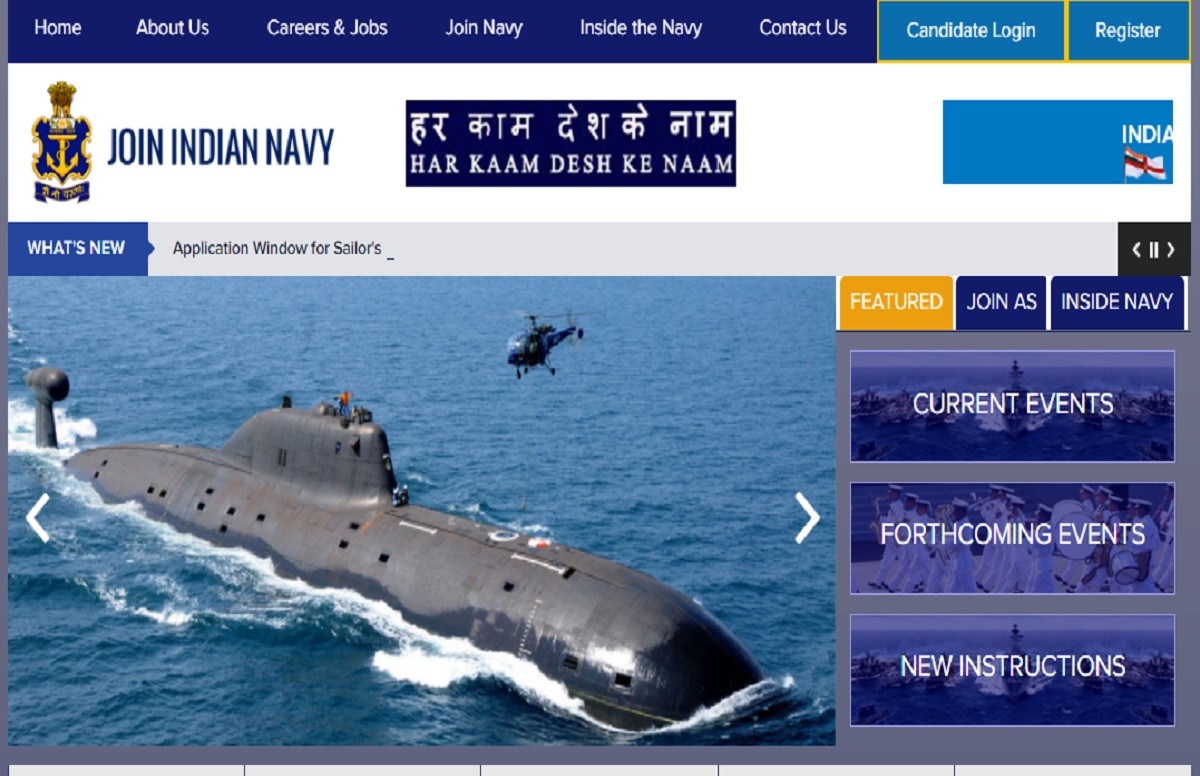The width and height of the screenshot is (1200, 776).
Task: Select the Inside Navy sidebar tab
Action: tap(1116, 302)
